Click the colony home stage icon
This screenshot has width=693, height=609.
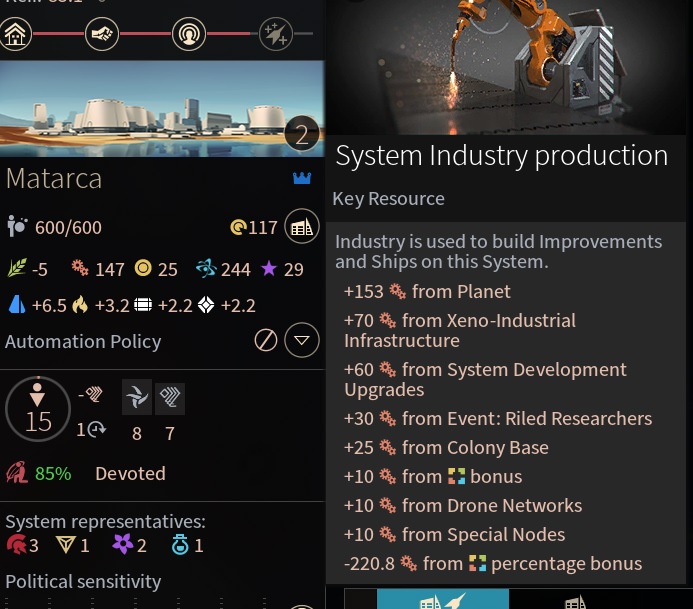(16, 34)
